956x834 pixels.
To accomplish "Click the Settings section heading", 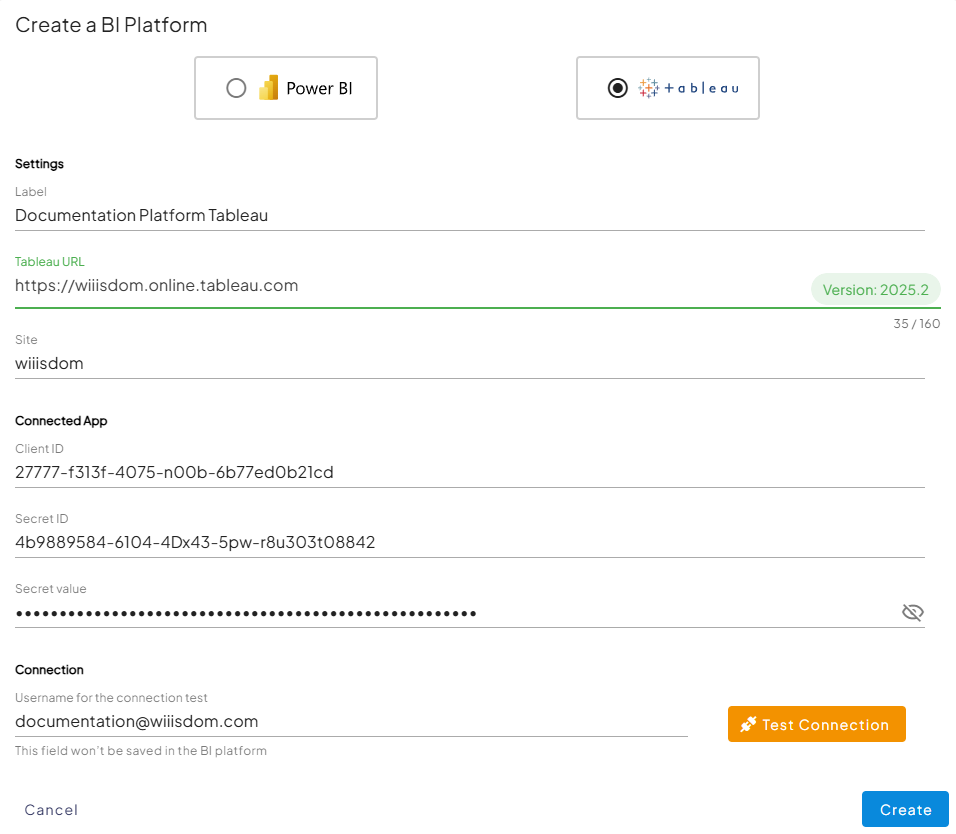I will pyautogui.click(x=40, y=164).
